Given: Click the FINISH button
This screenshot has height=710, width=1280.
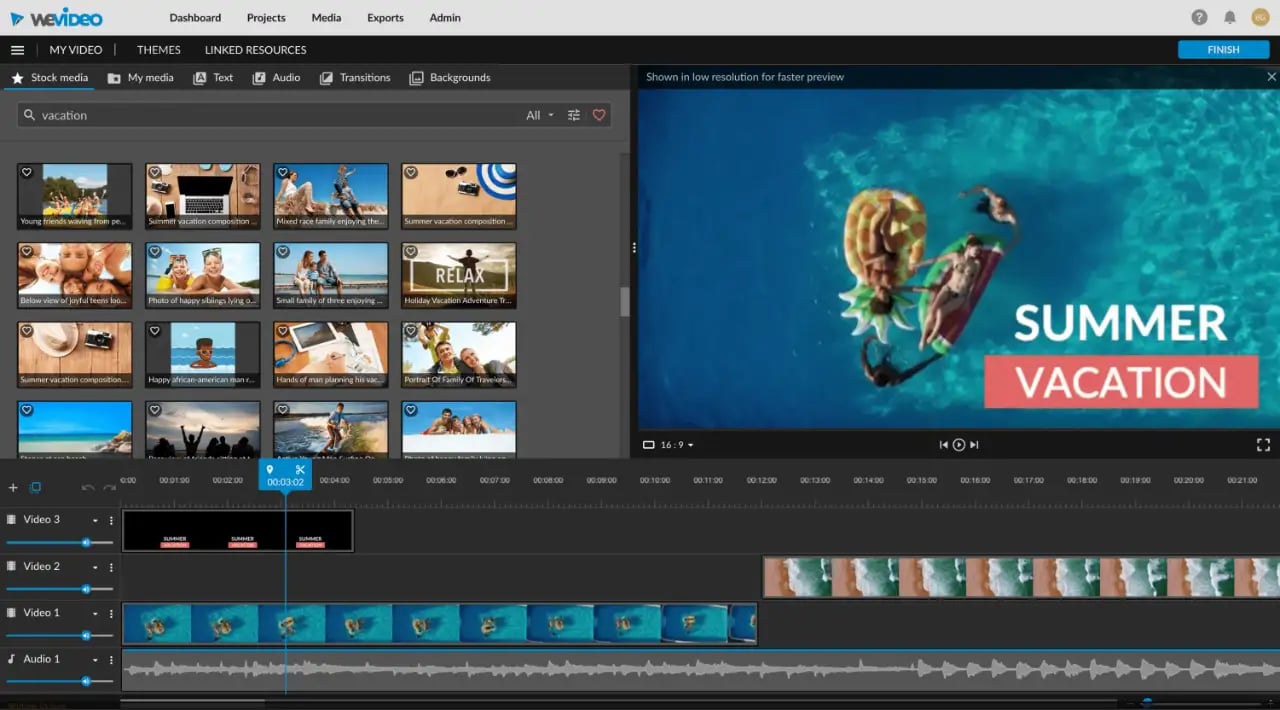Looking at the screenshot, I should pos(1223,49).
